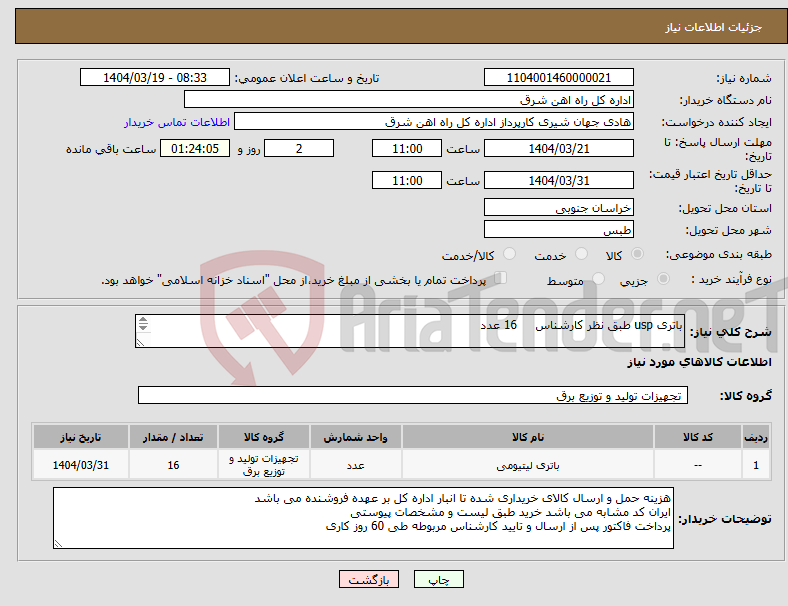Click the quantity cell showing 16
This screenshot has height=606, width=788.
click(x=173, y=465)
